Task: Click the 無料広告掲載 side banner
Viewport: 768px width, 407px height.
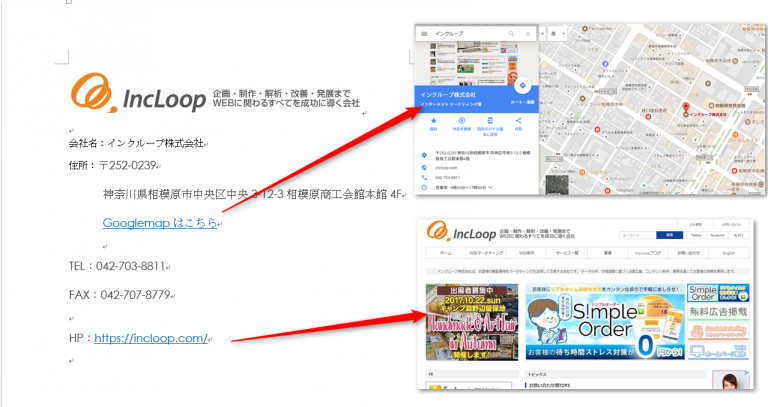Action: pos(718,312)
